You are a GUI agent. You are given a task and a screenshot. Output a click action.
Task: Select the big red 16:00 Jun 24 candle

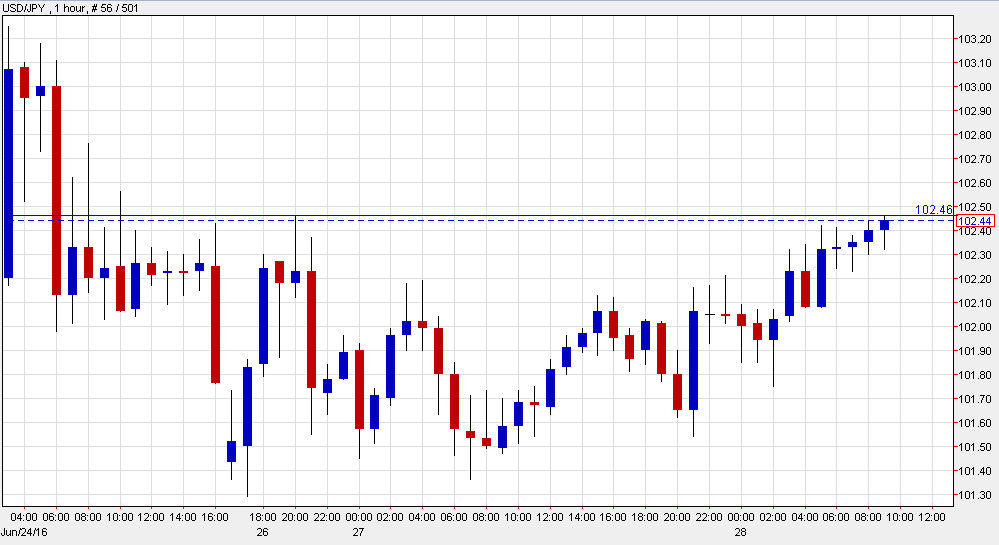tap(215, 324)
